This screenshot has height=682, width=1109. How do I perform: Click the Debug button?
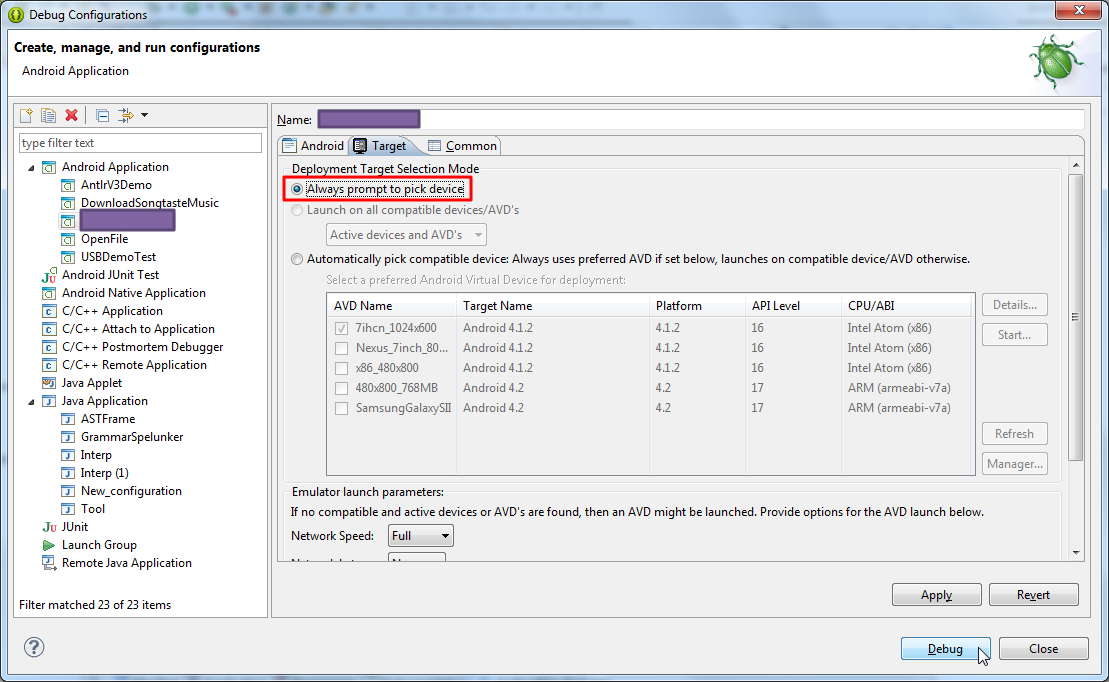click(946, 649)
